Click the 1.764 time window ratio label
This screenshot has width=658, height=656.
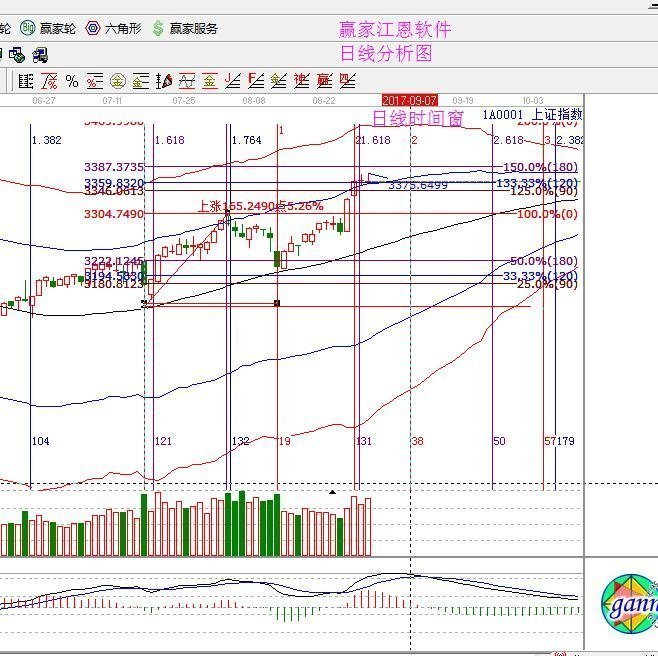click(247, 140)
